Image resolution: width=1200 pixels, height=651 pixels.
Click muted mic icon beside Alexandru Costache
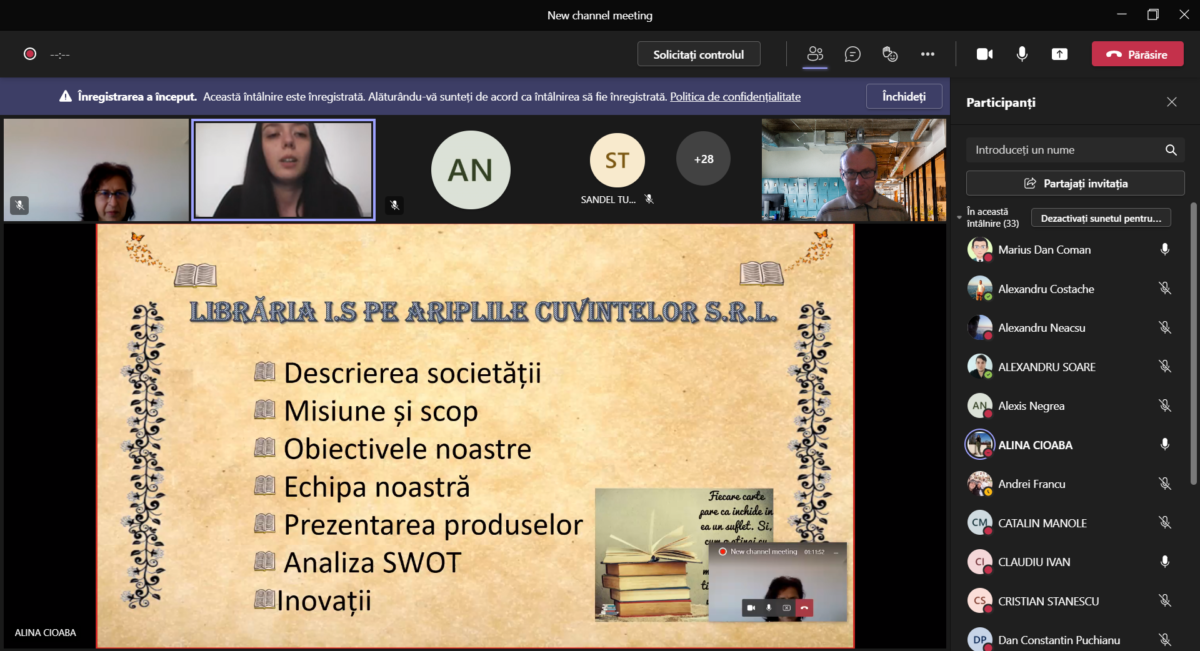click(x=1164, y=289)
